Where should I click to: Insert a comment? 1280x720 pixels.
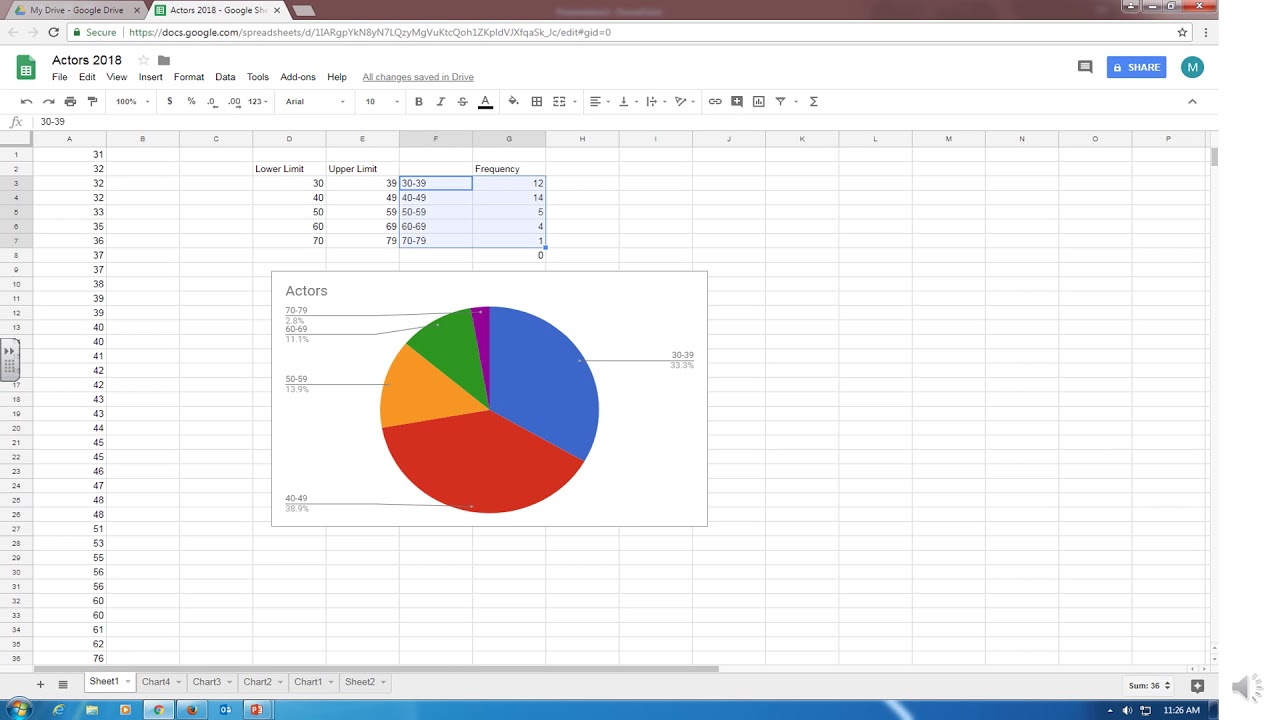click(x=737, y=101)
